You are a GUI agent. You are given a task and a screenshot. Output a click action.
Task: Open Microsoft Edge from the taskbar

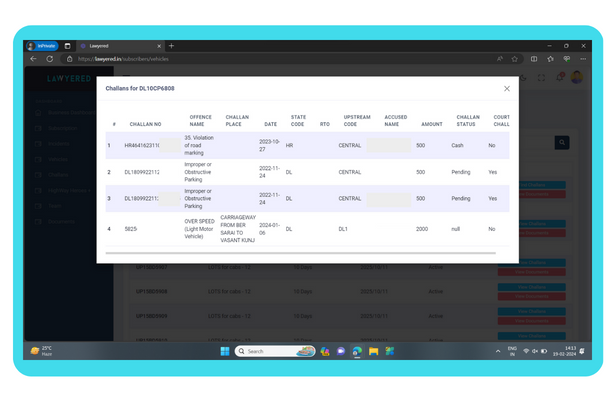(357, 351)
